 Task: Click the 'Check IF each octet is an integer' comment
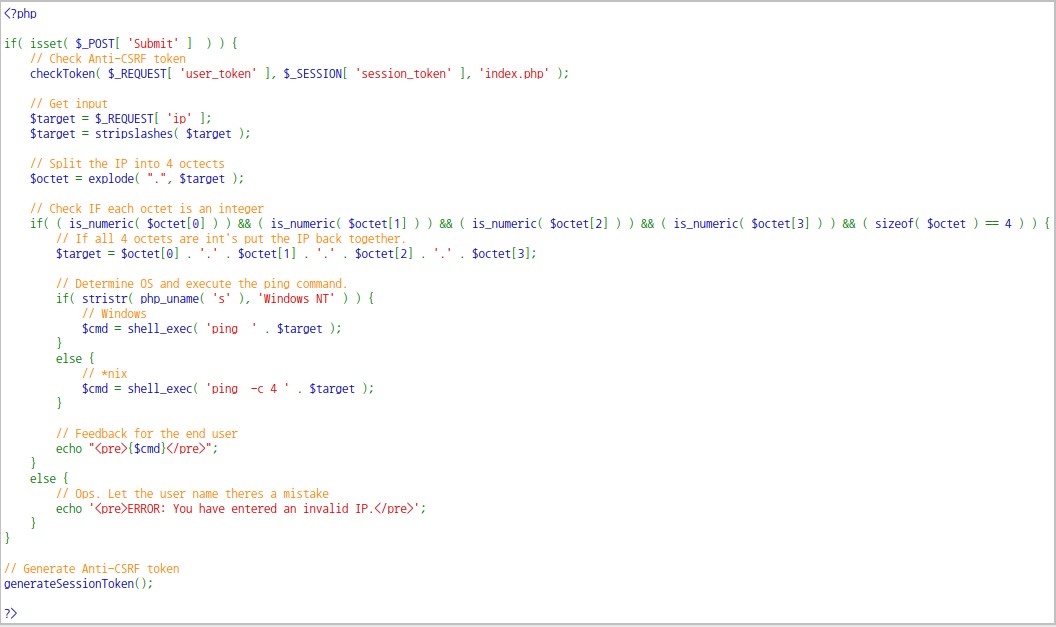click(147, 209)
